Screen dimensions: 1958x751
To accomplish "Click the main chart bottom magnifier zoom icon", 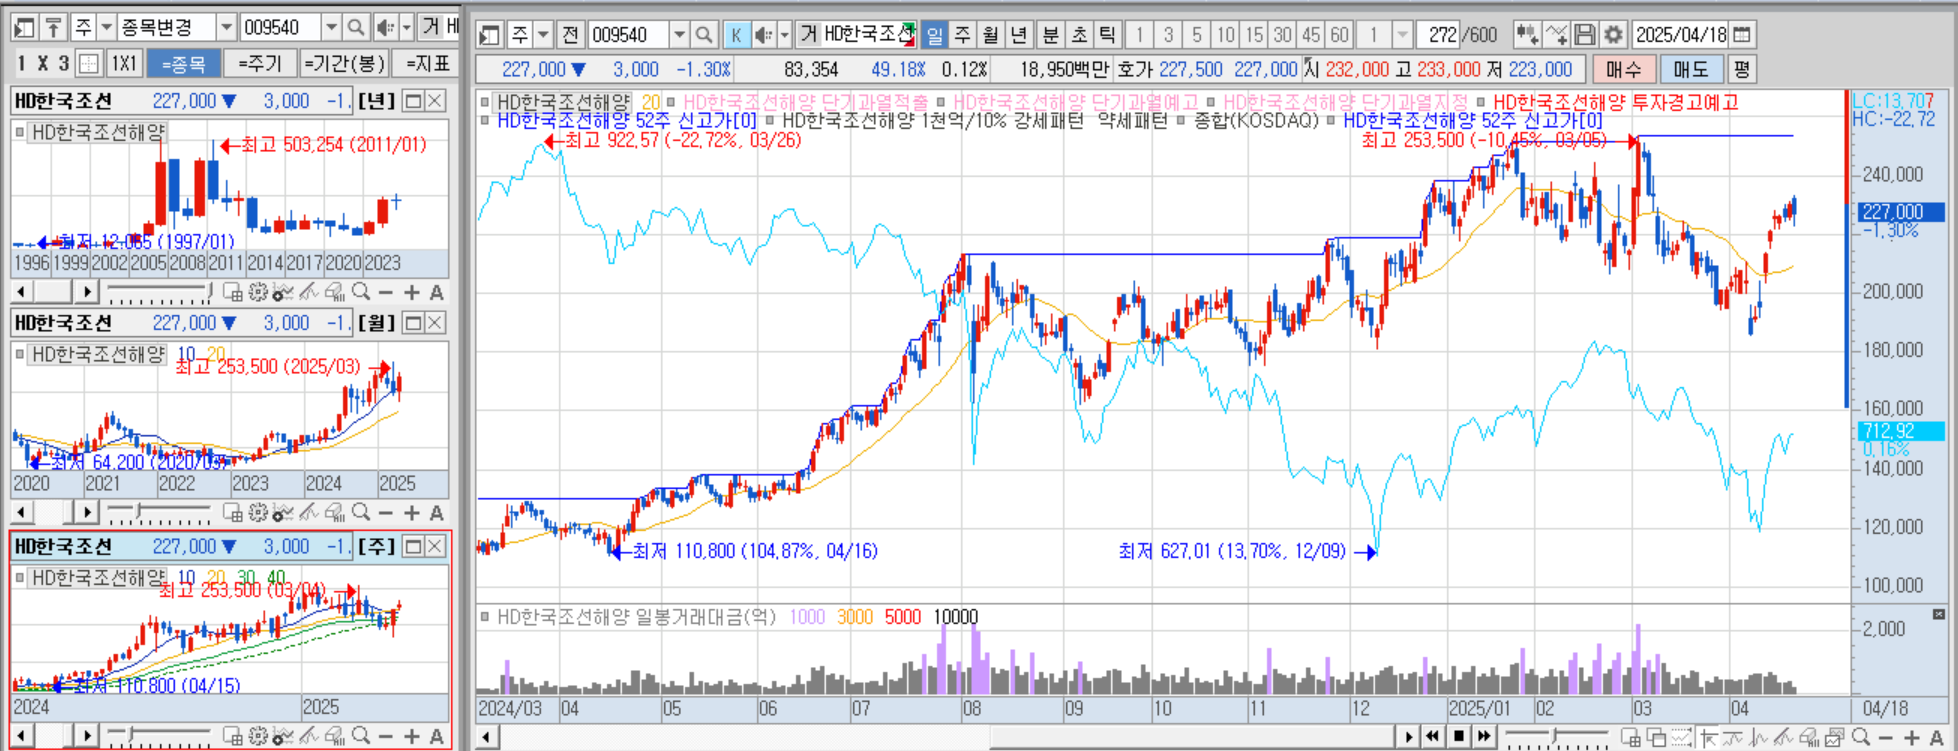I will pyautogui.click(x=1860, y=738).
